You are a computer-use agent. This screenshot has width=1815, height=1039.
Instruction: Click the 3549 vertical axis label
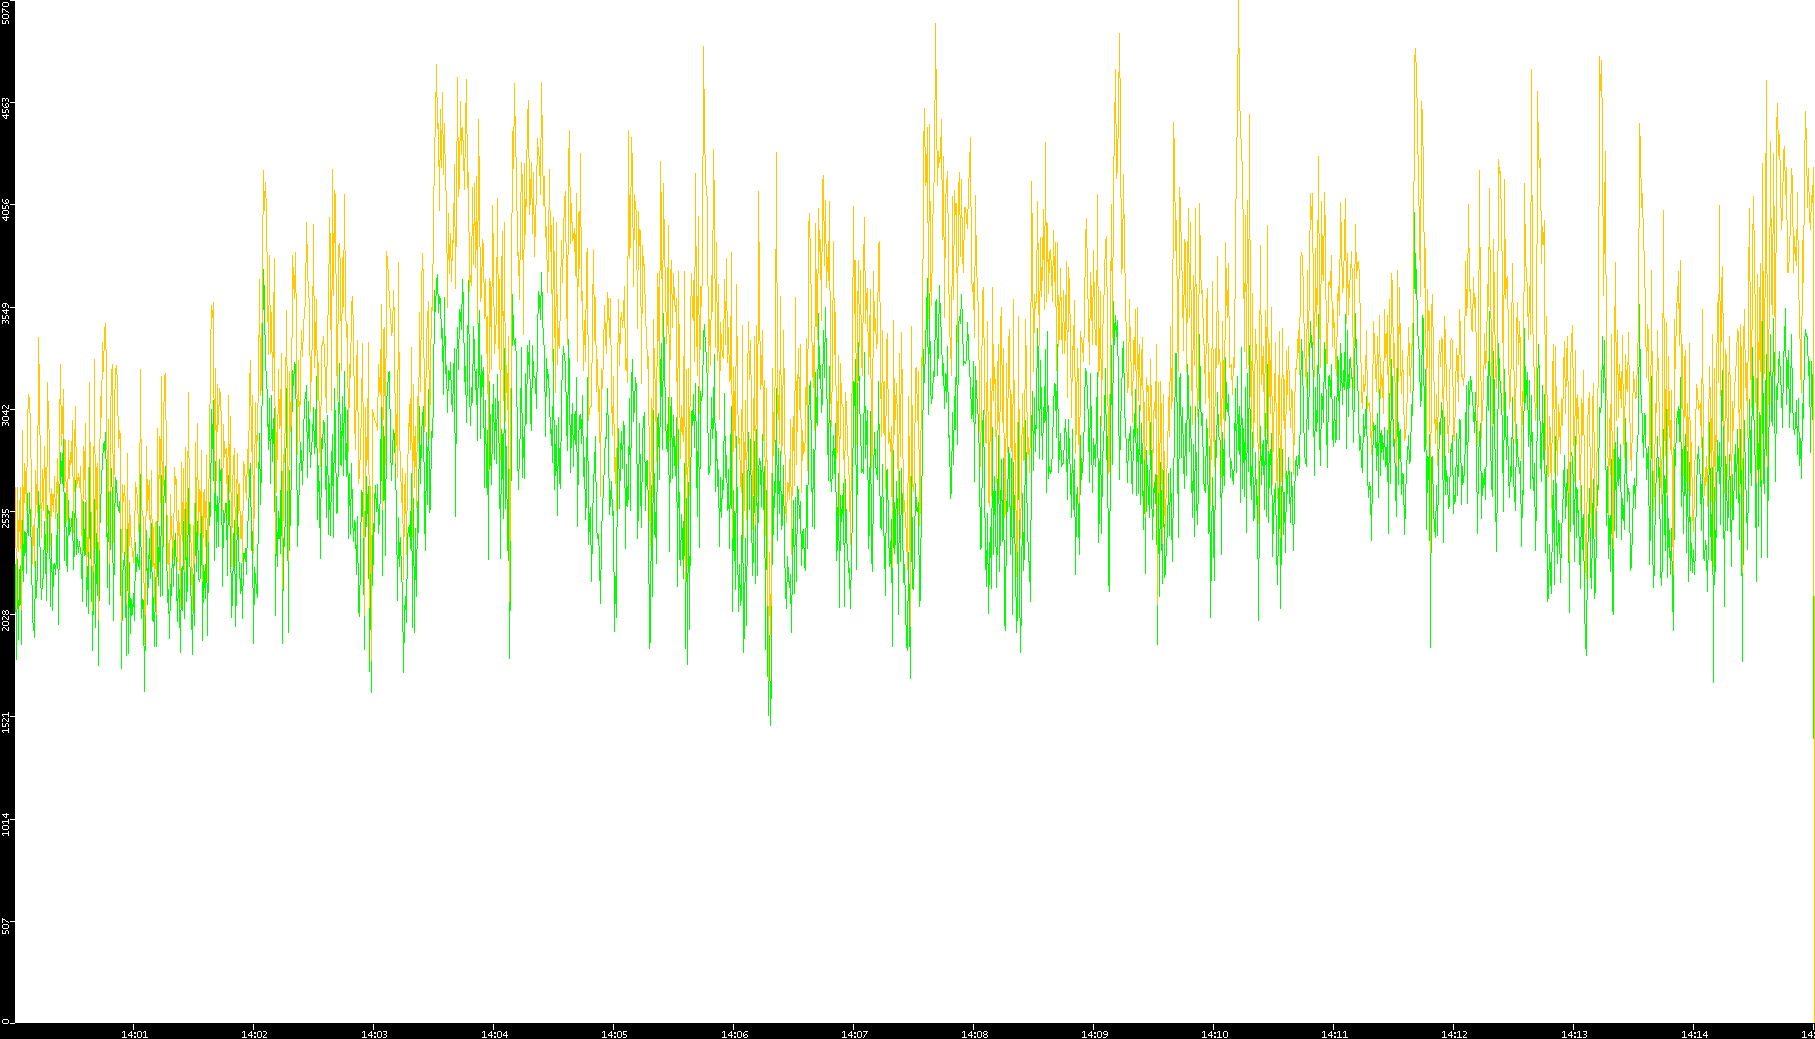pos(6,313)
